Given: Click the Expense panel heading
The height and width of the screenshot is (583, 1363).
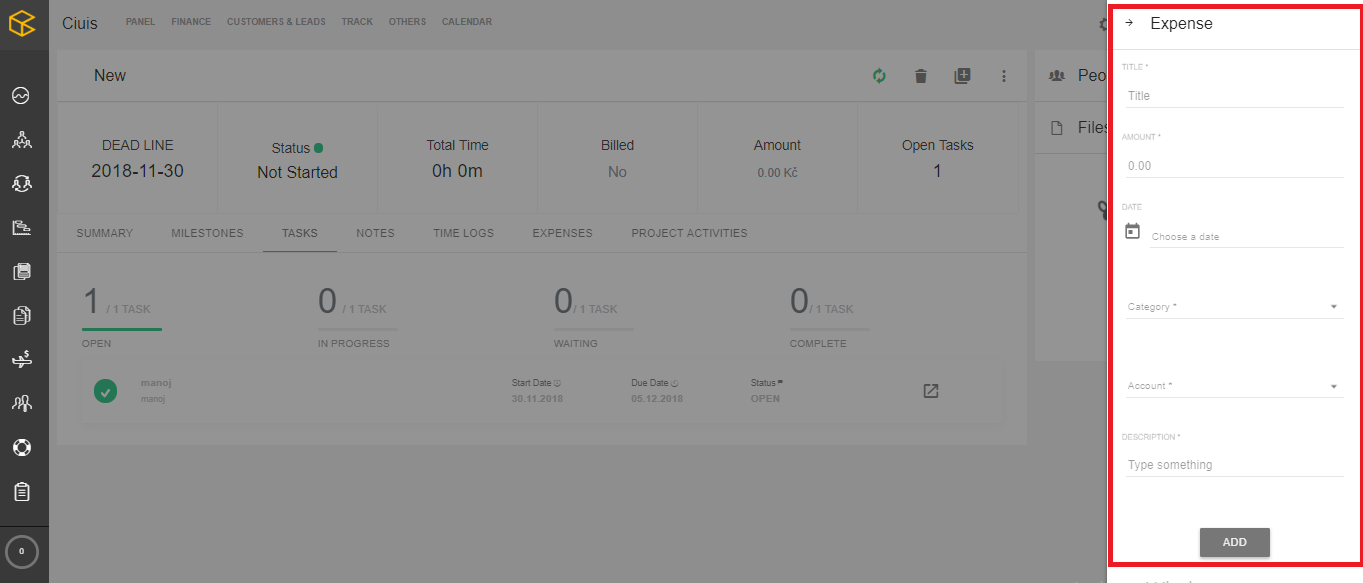Looking at the screenshot, I should (1181, 23).
